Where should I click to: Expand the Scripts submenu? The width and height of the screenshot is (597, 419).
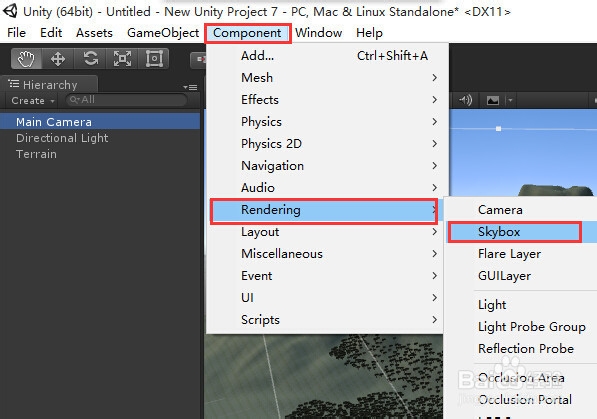pos(325,320)
